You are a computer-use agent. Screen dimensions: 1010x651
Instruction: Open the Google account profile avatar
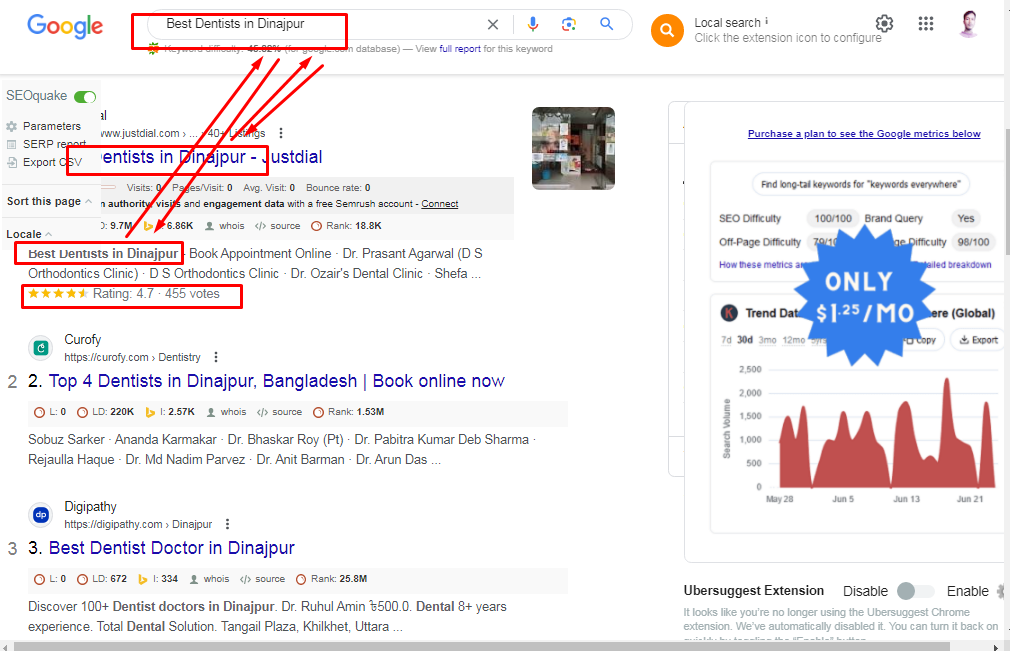[969, 24]
